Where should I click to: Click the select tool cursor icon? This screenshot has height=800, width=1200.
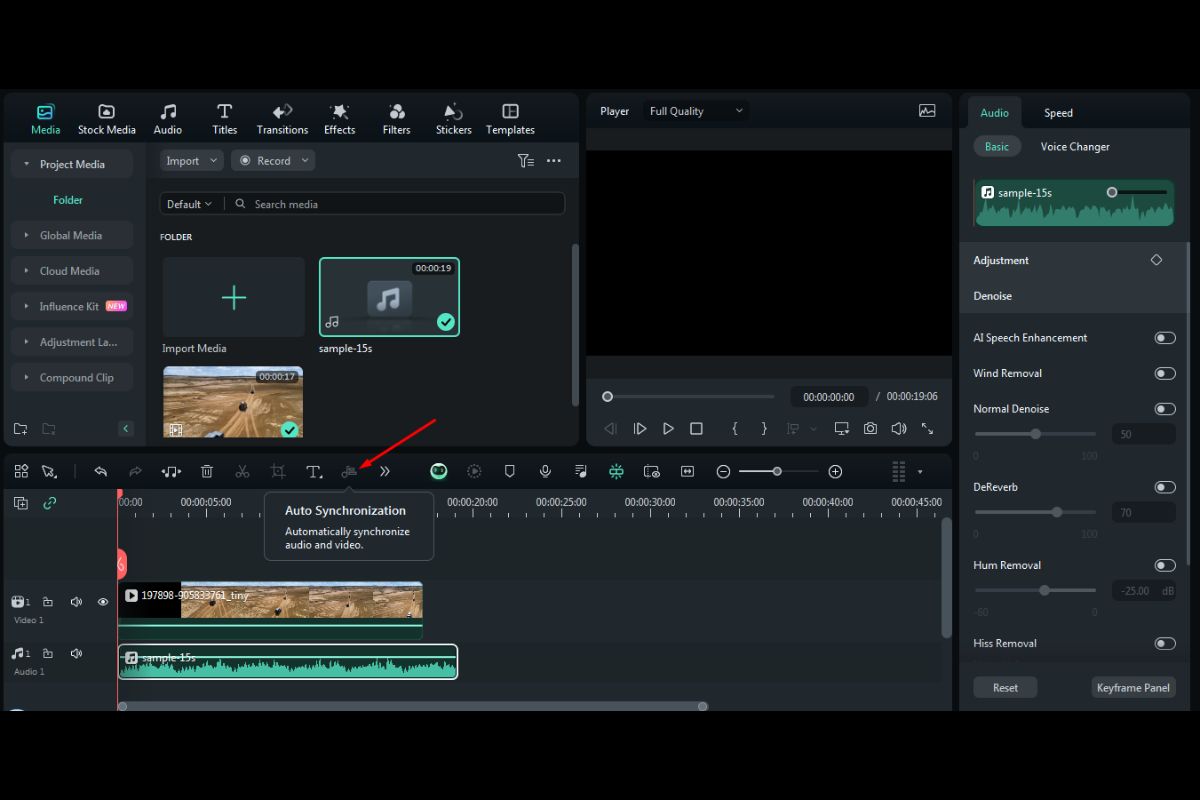[x=49, y=472]
